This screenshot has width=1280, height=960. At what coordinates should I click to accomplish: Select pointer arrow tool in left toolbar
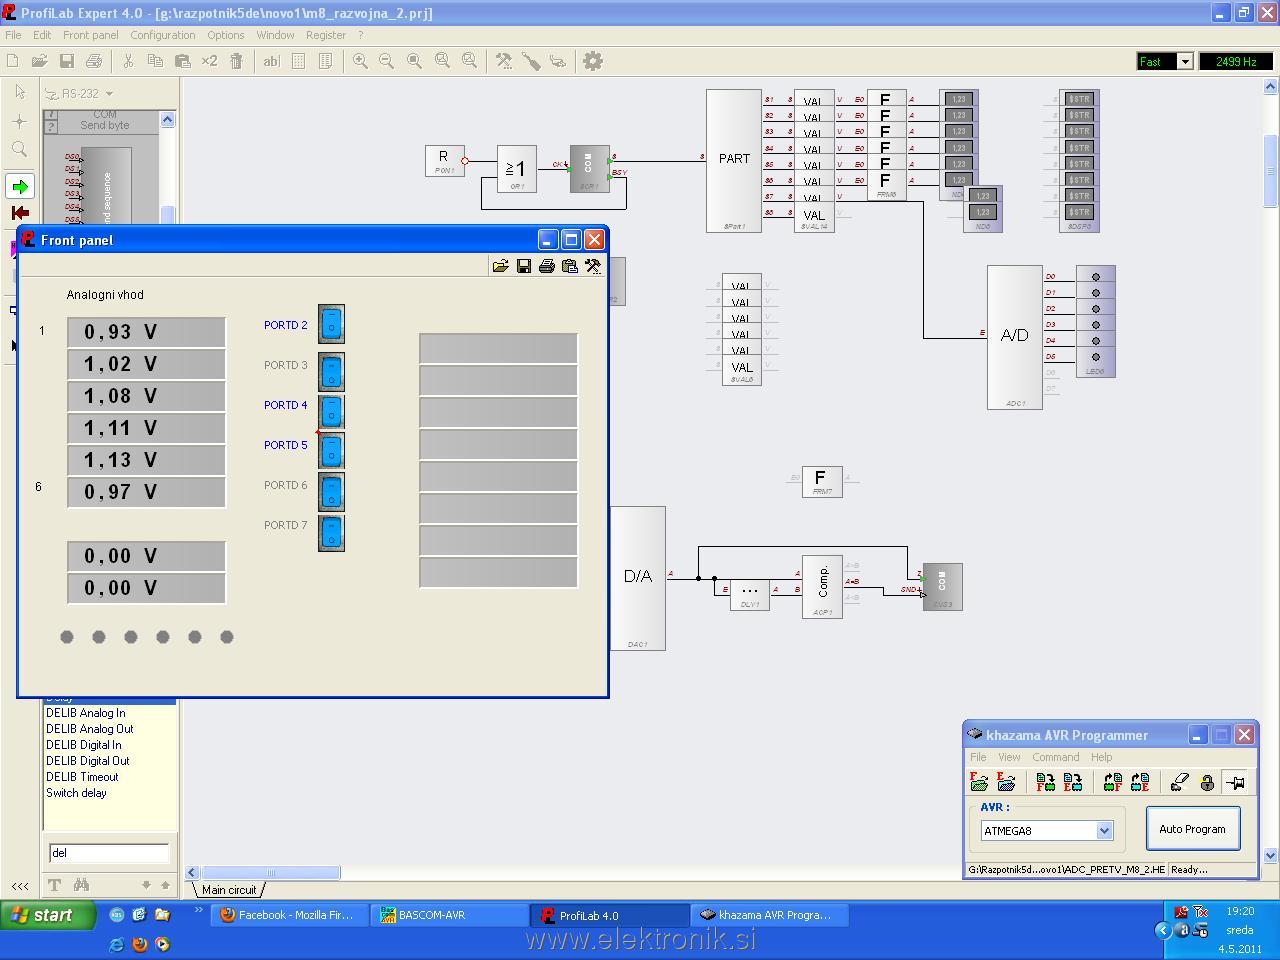[x=20, y=92]
